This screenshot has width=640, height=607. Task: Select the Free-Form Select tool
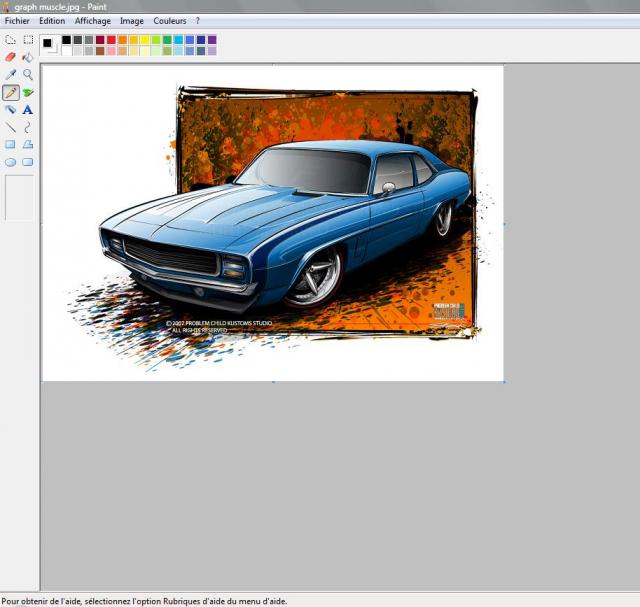point(11,40)
